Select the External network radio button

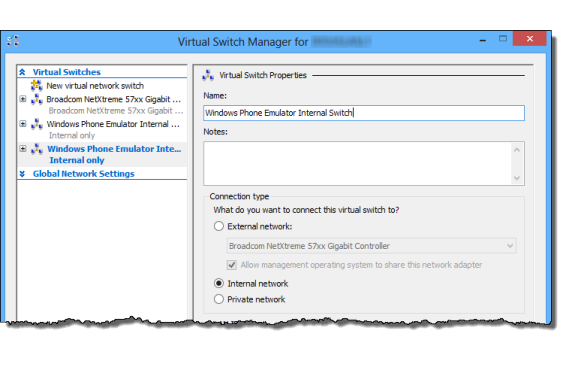click(x=219, y=226)
